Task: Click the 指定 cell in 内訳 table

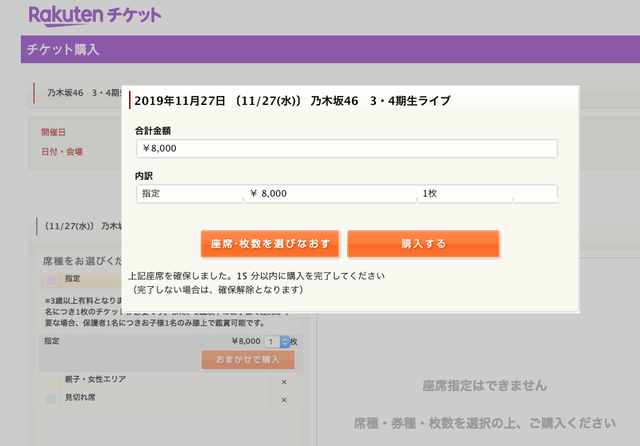Action: pyautogui.click(x=190, y=193)
